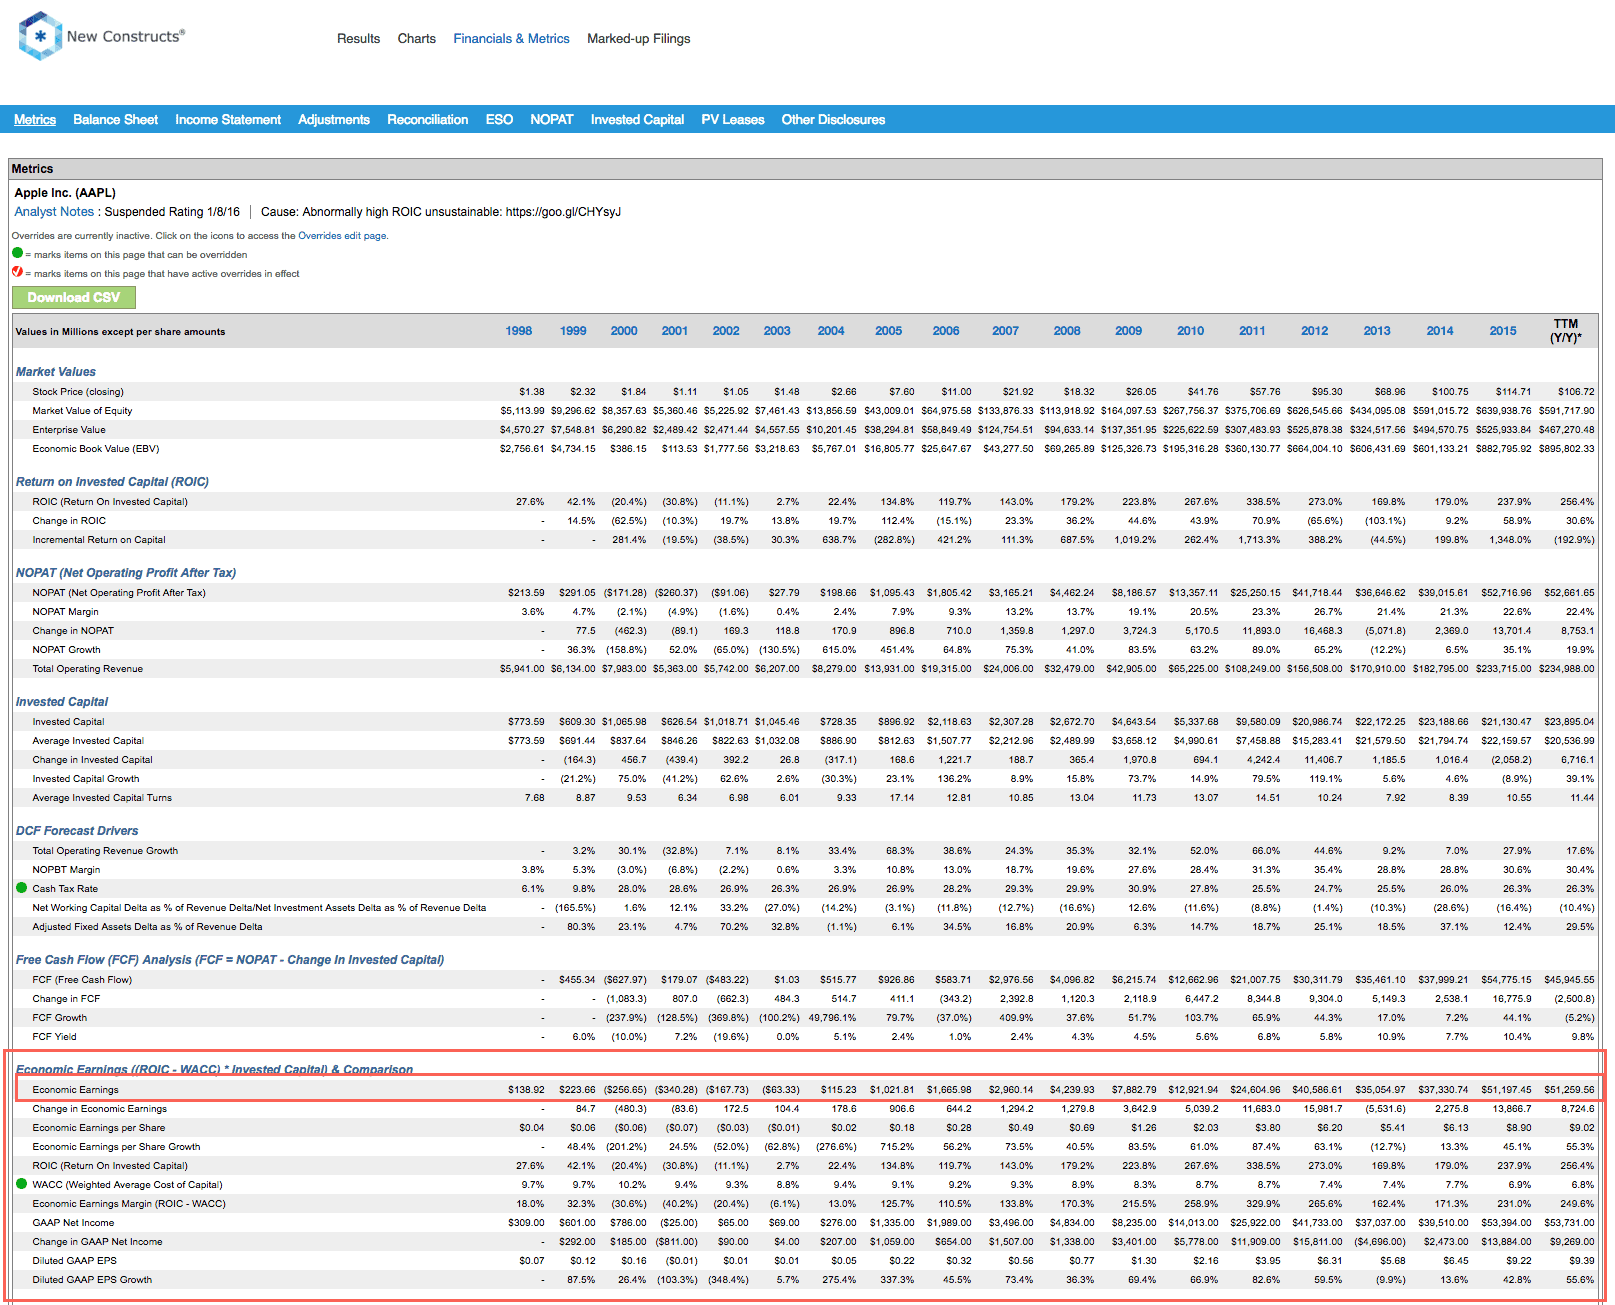The image size is (1615, 1305).
Task: Open the Charts tab
Action: click(x=416, y=39)
